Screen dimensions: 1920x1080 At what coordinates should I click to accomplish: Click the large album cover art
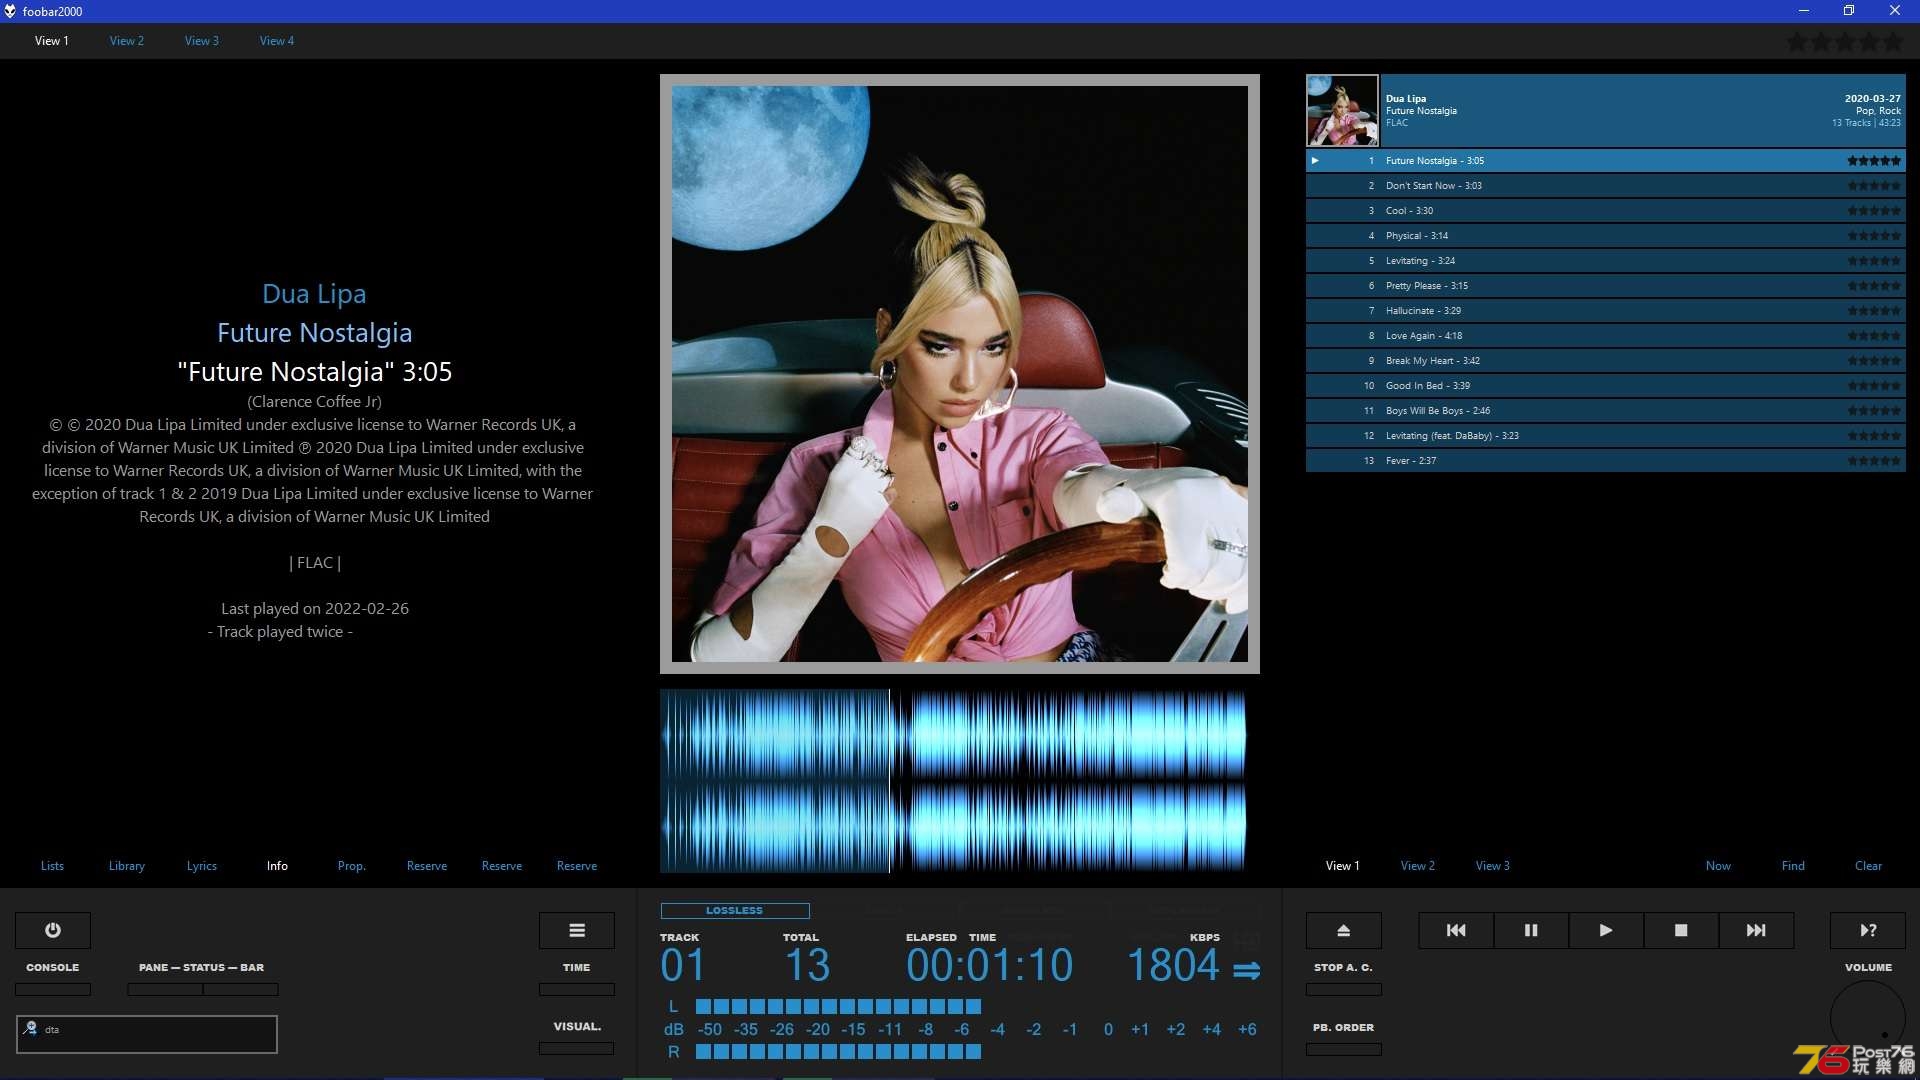pos(960,374)
